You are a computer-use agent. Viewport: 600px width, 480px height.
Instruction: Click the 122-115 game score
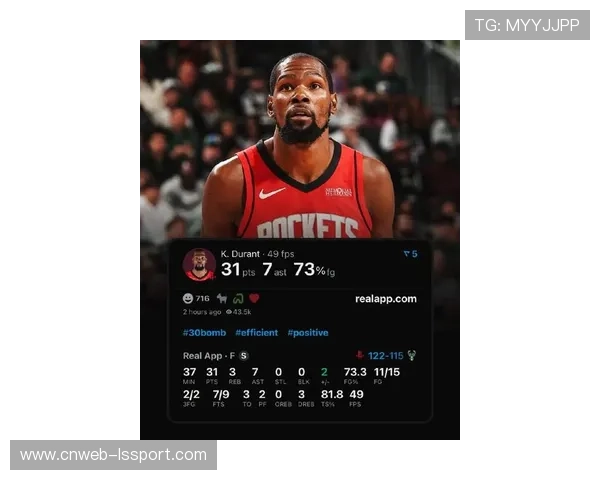[385, 355]
